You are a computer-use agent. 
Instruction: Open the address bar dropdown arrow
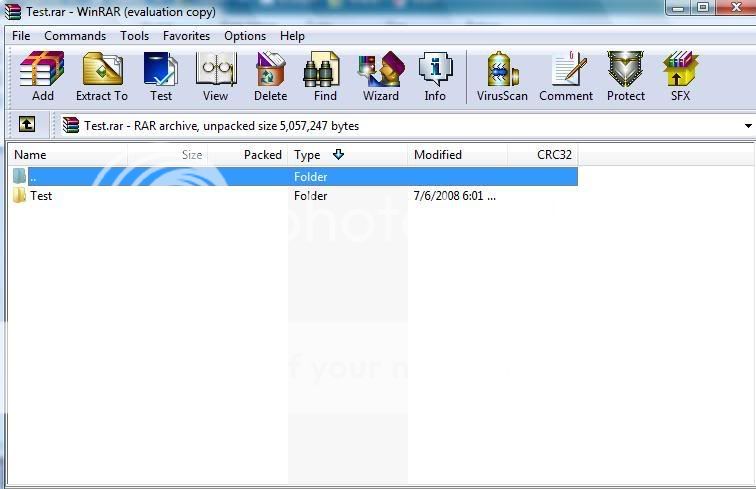point(748,126)
